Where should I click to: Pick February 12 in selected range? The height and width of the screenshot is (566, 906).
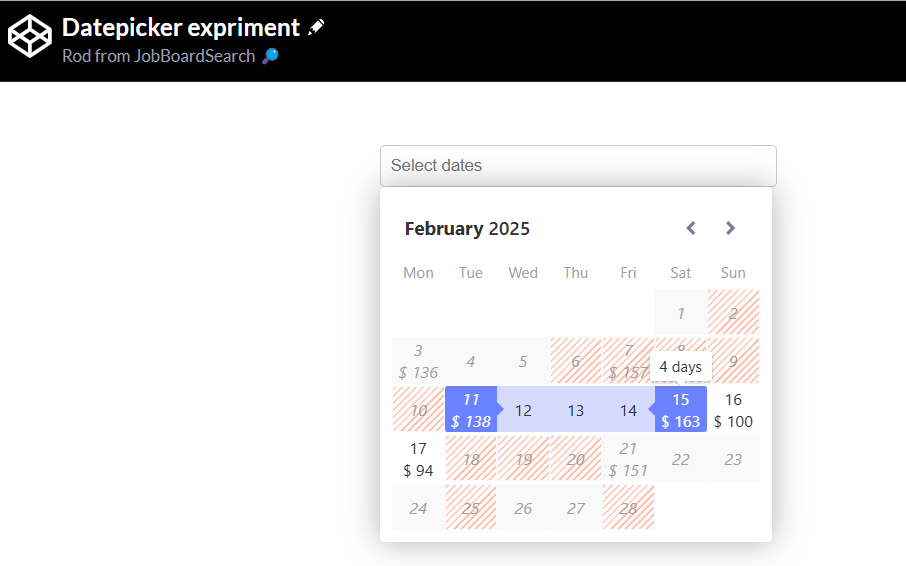pyautogui.click(x=523, y=410)
